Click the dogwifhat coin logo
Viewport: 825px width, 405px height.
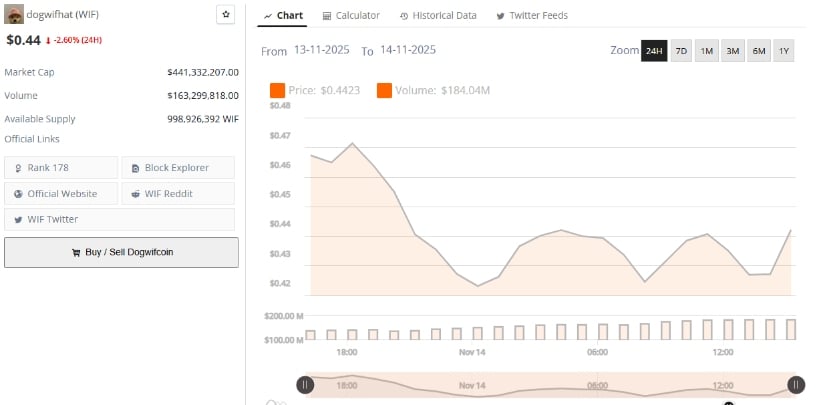14,15
